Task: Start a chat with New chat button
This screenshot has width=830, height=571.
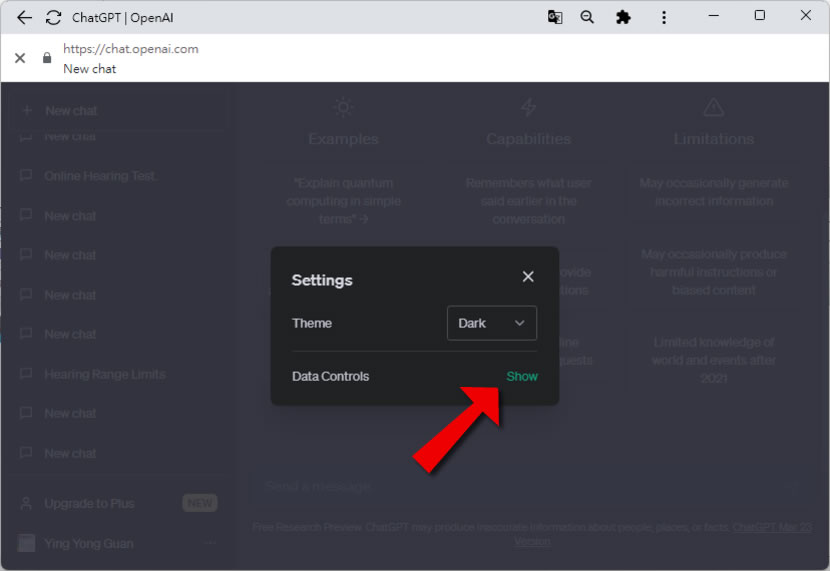Action: point(118,111)
